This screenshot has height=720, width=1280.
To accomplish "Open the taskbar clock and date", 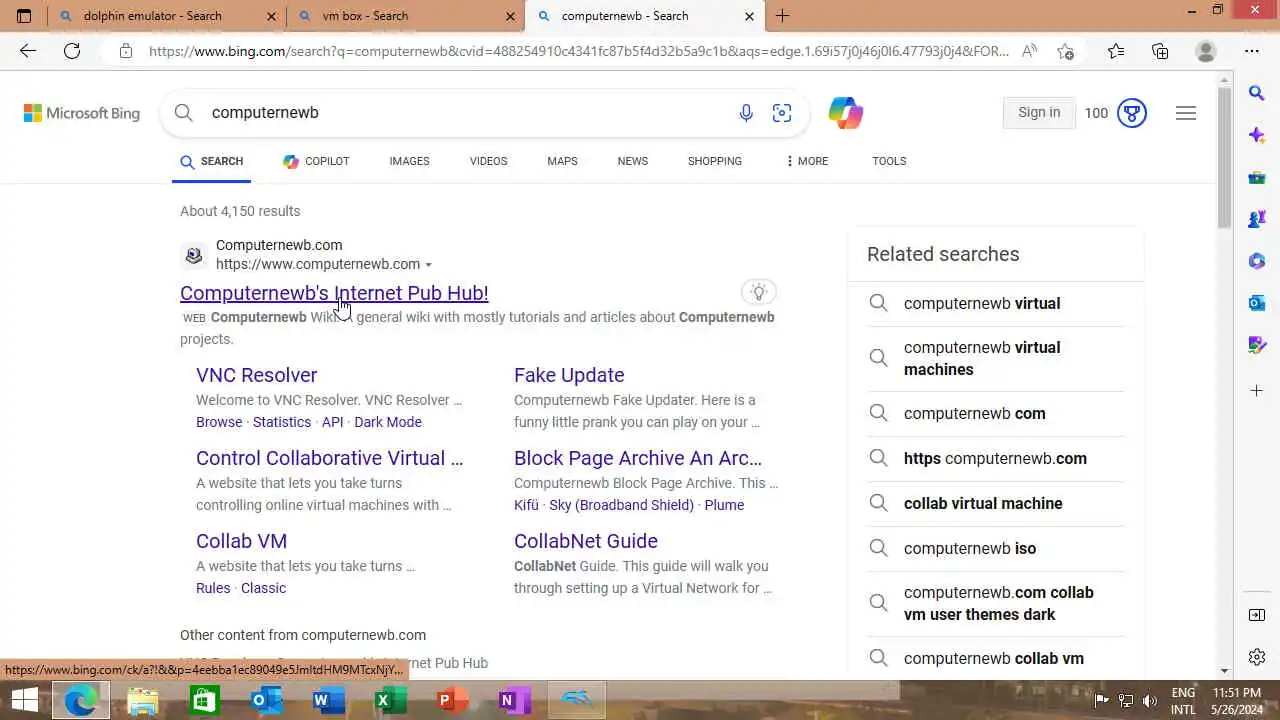I will pos(1236,700).
